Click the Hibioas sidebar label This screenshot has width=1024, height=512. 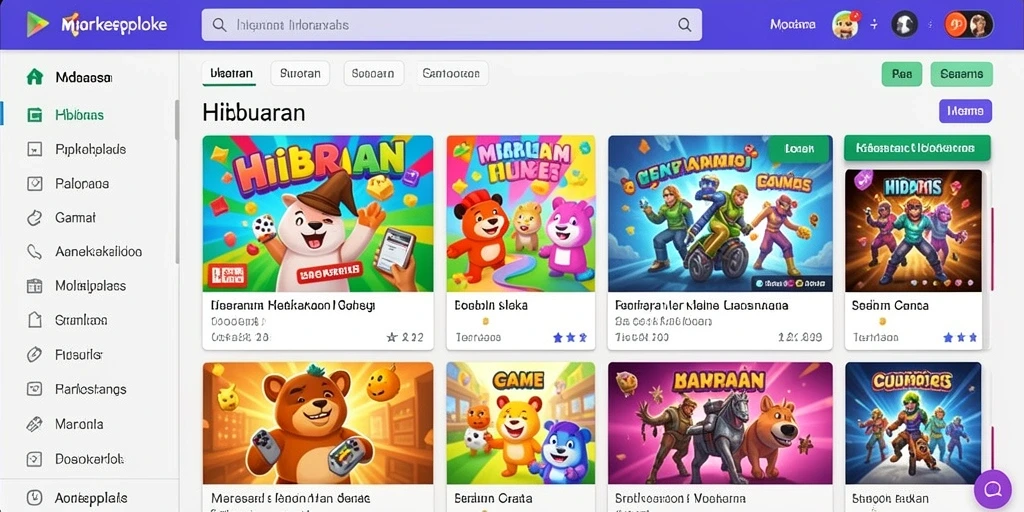pos(80,115)
